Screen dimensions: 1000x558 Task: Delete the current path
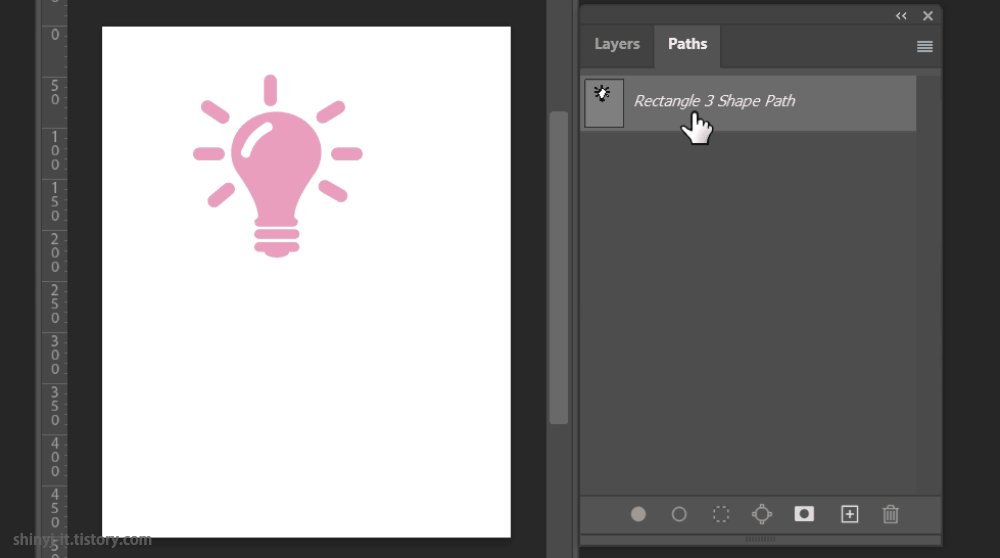coord(891,514)
